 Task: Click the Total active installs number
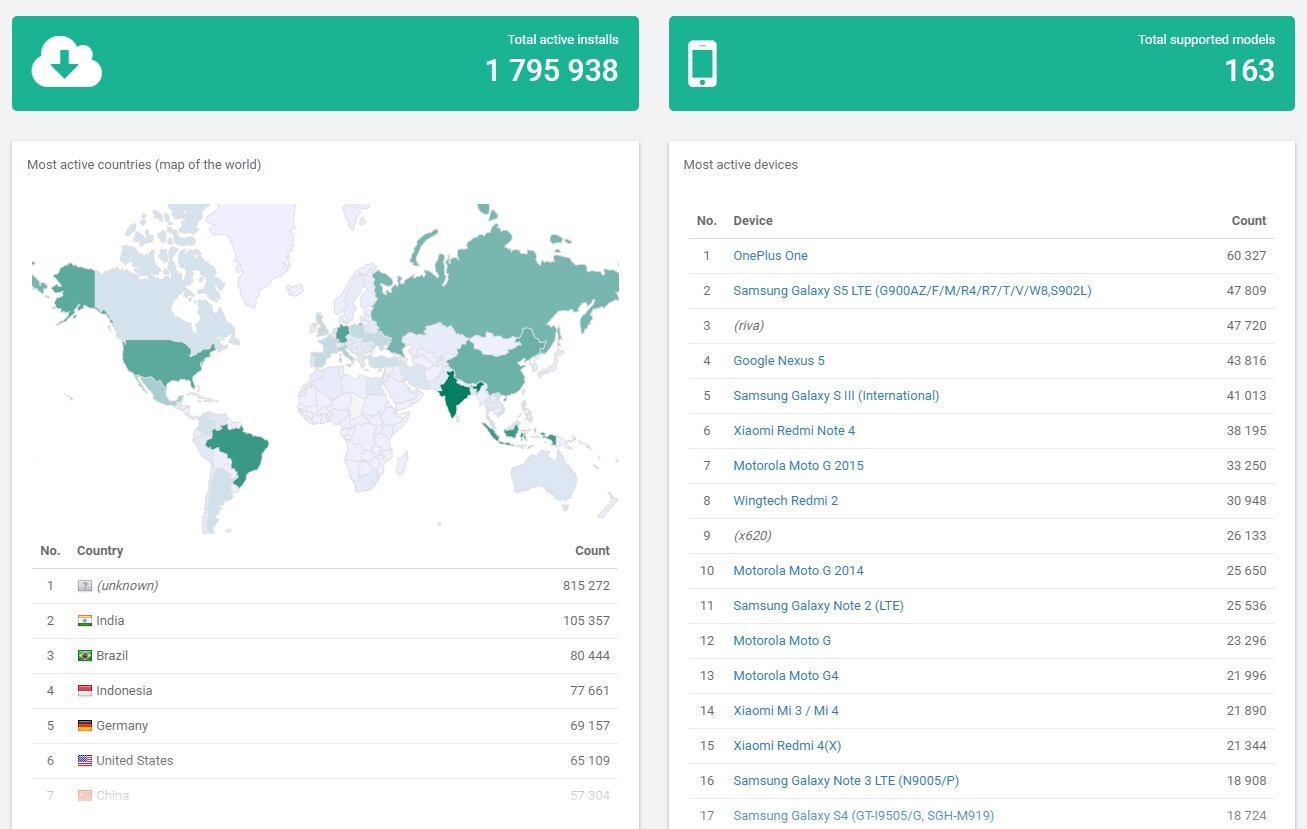(551, 70)
